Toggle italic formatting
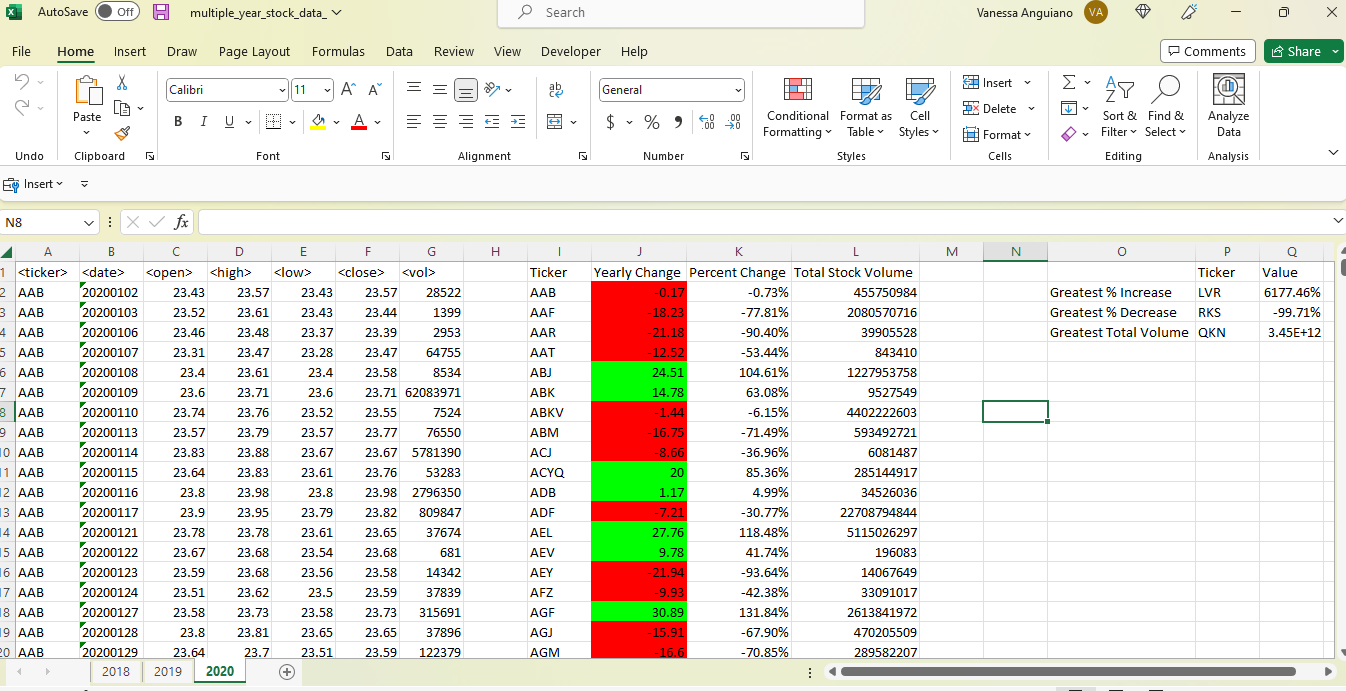 coord(202,121)
